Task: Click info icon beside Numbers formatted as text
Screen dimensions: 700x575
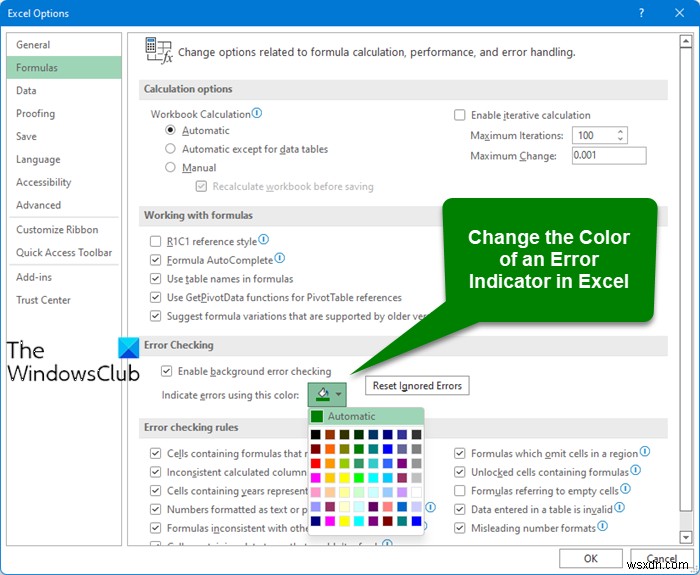Action: [x=430, y=508]
